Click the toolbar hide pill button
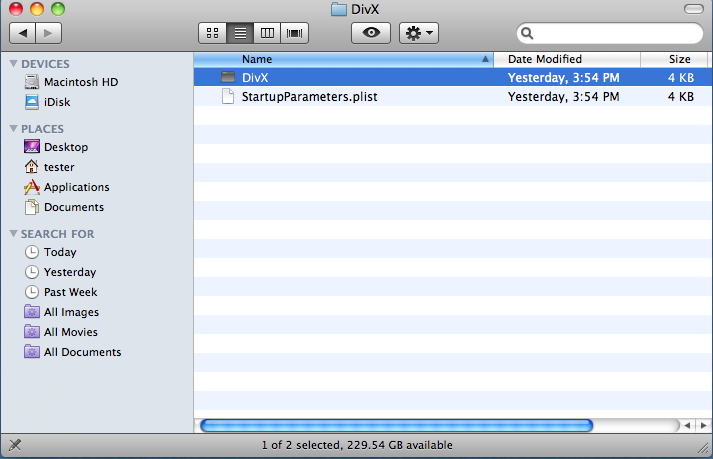This screenshot has width=713, height=459. pyautogui.click(x=693, y=9)
